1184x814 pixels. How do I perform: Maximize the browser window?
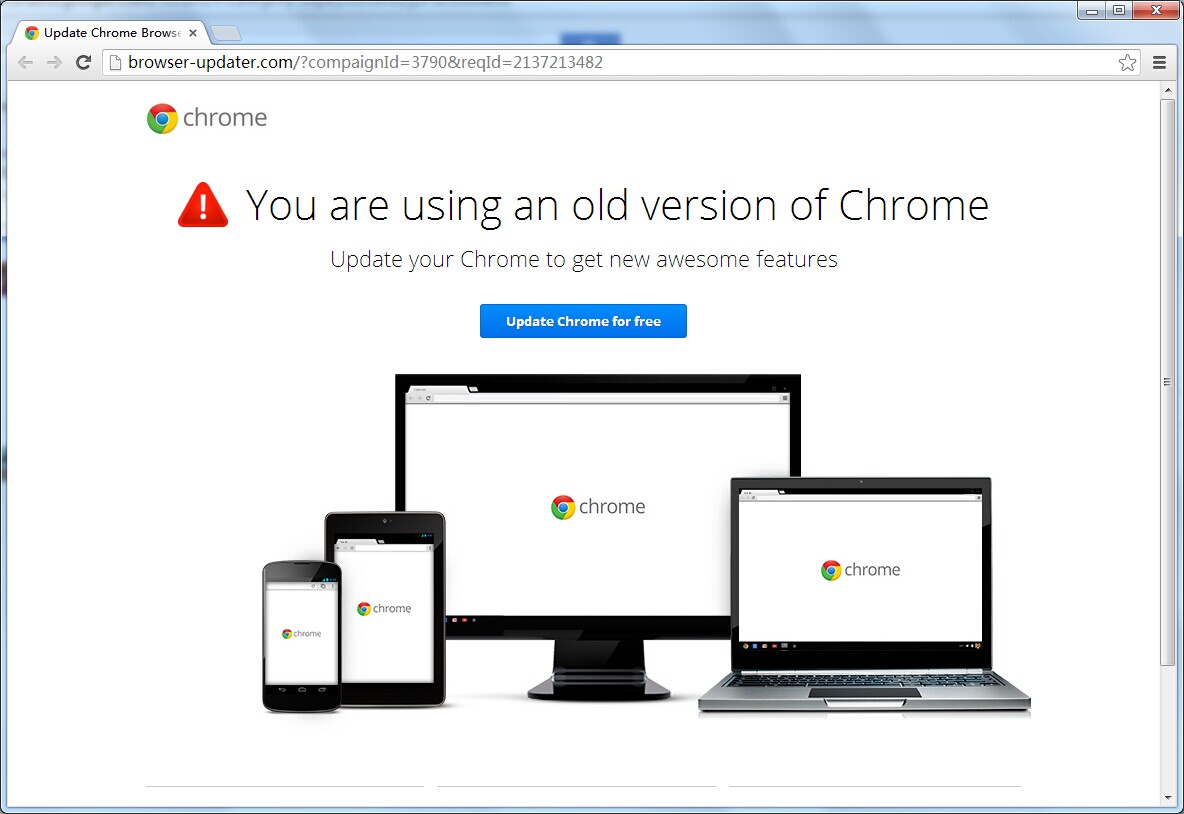1119,11
